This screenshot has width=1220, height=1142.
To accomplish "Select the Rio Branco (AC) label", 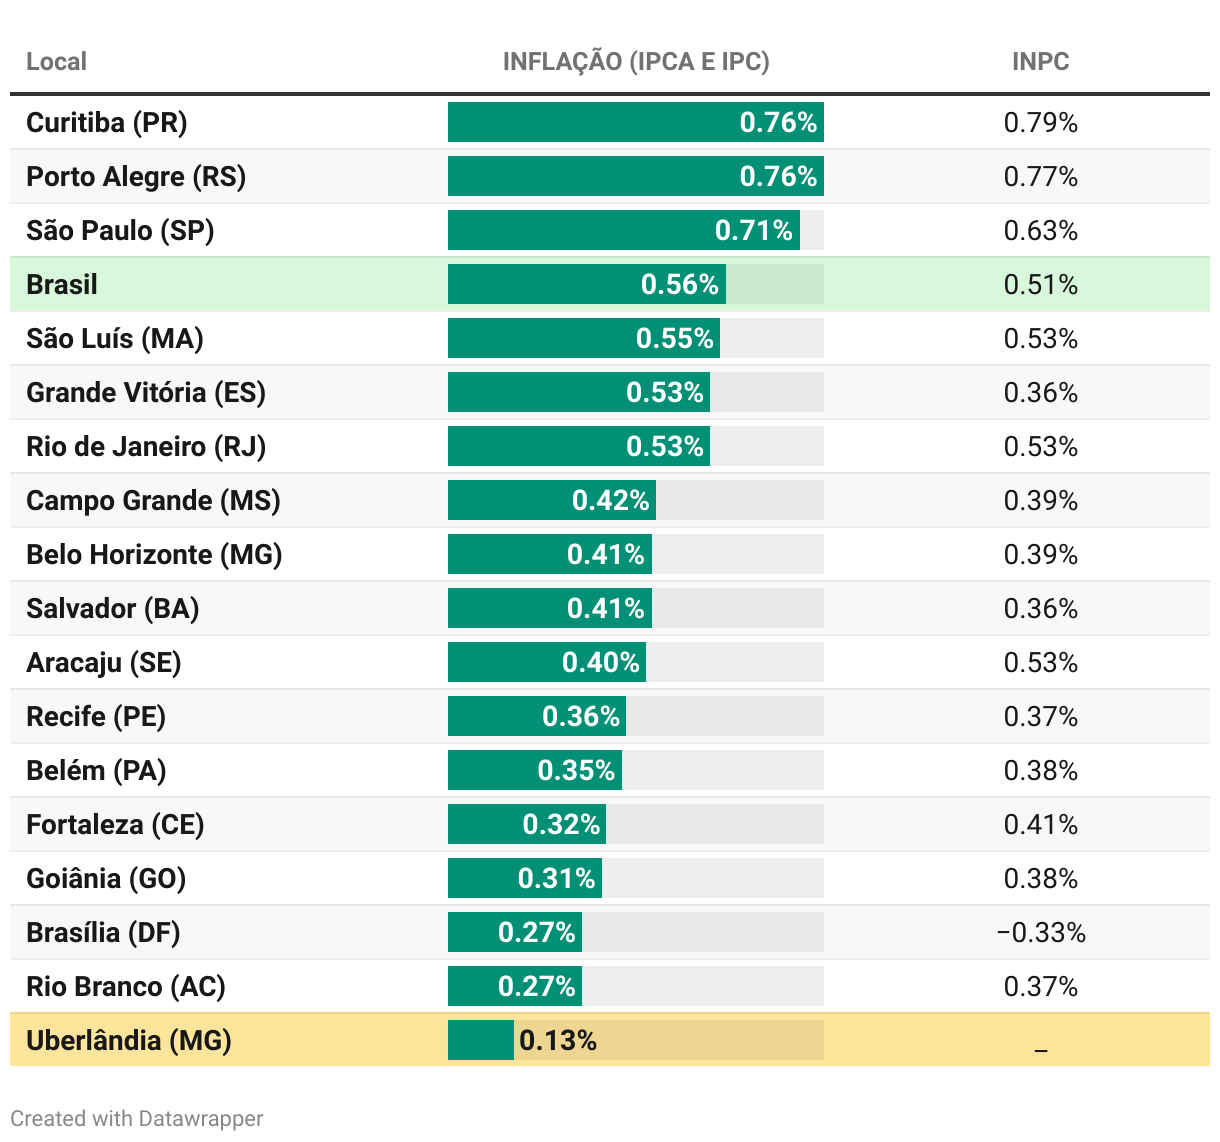I will pyautogui.click(x=126, y=987).
